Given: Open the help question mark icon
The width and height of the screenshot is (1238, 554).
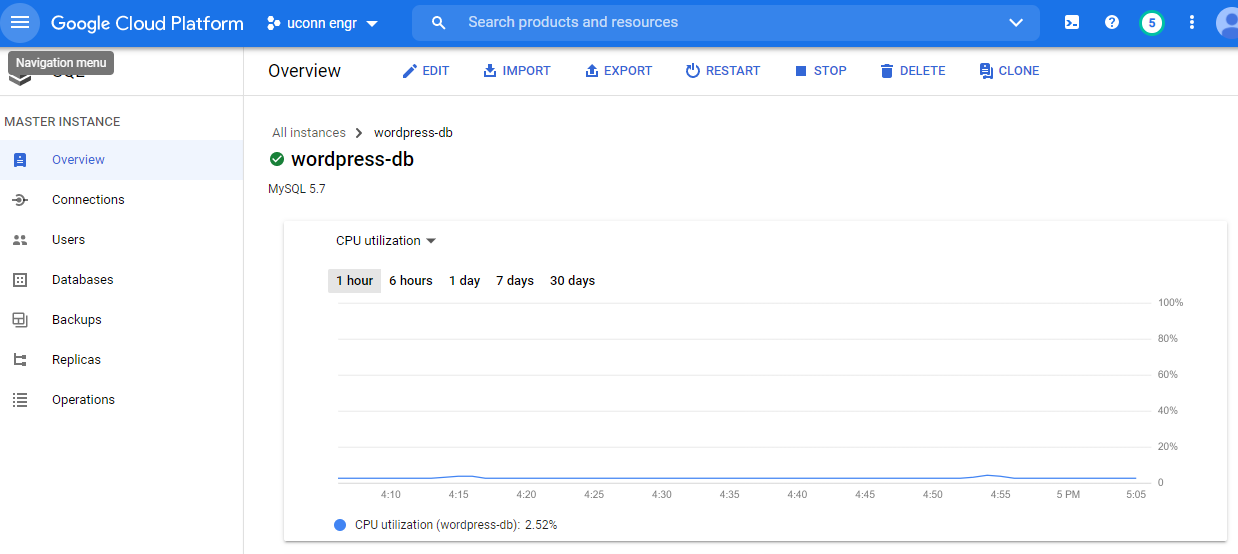Looking at the screenshot, I should click(x=1112, y=22).
